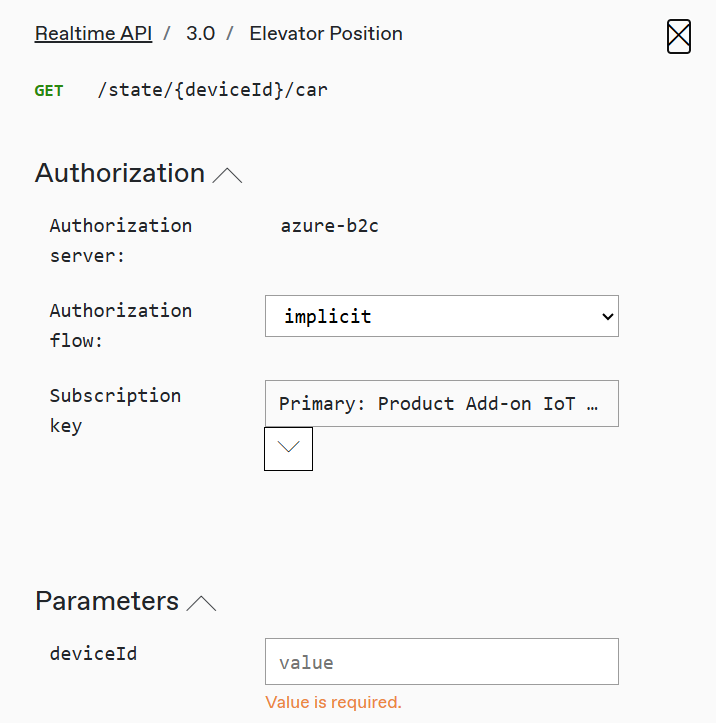Image resolution: width=716 pixels, height=723 pixels.
Task: Click the GET method label
Action: [49, 91]
